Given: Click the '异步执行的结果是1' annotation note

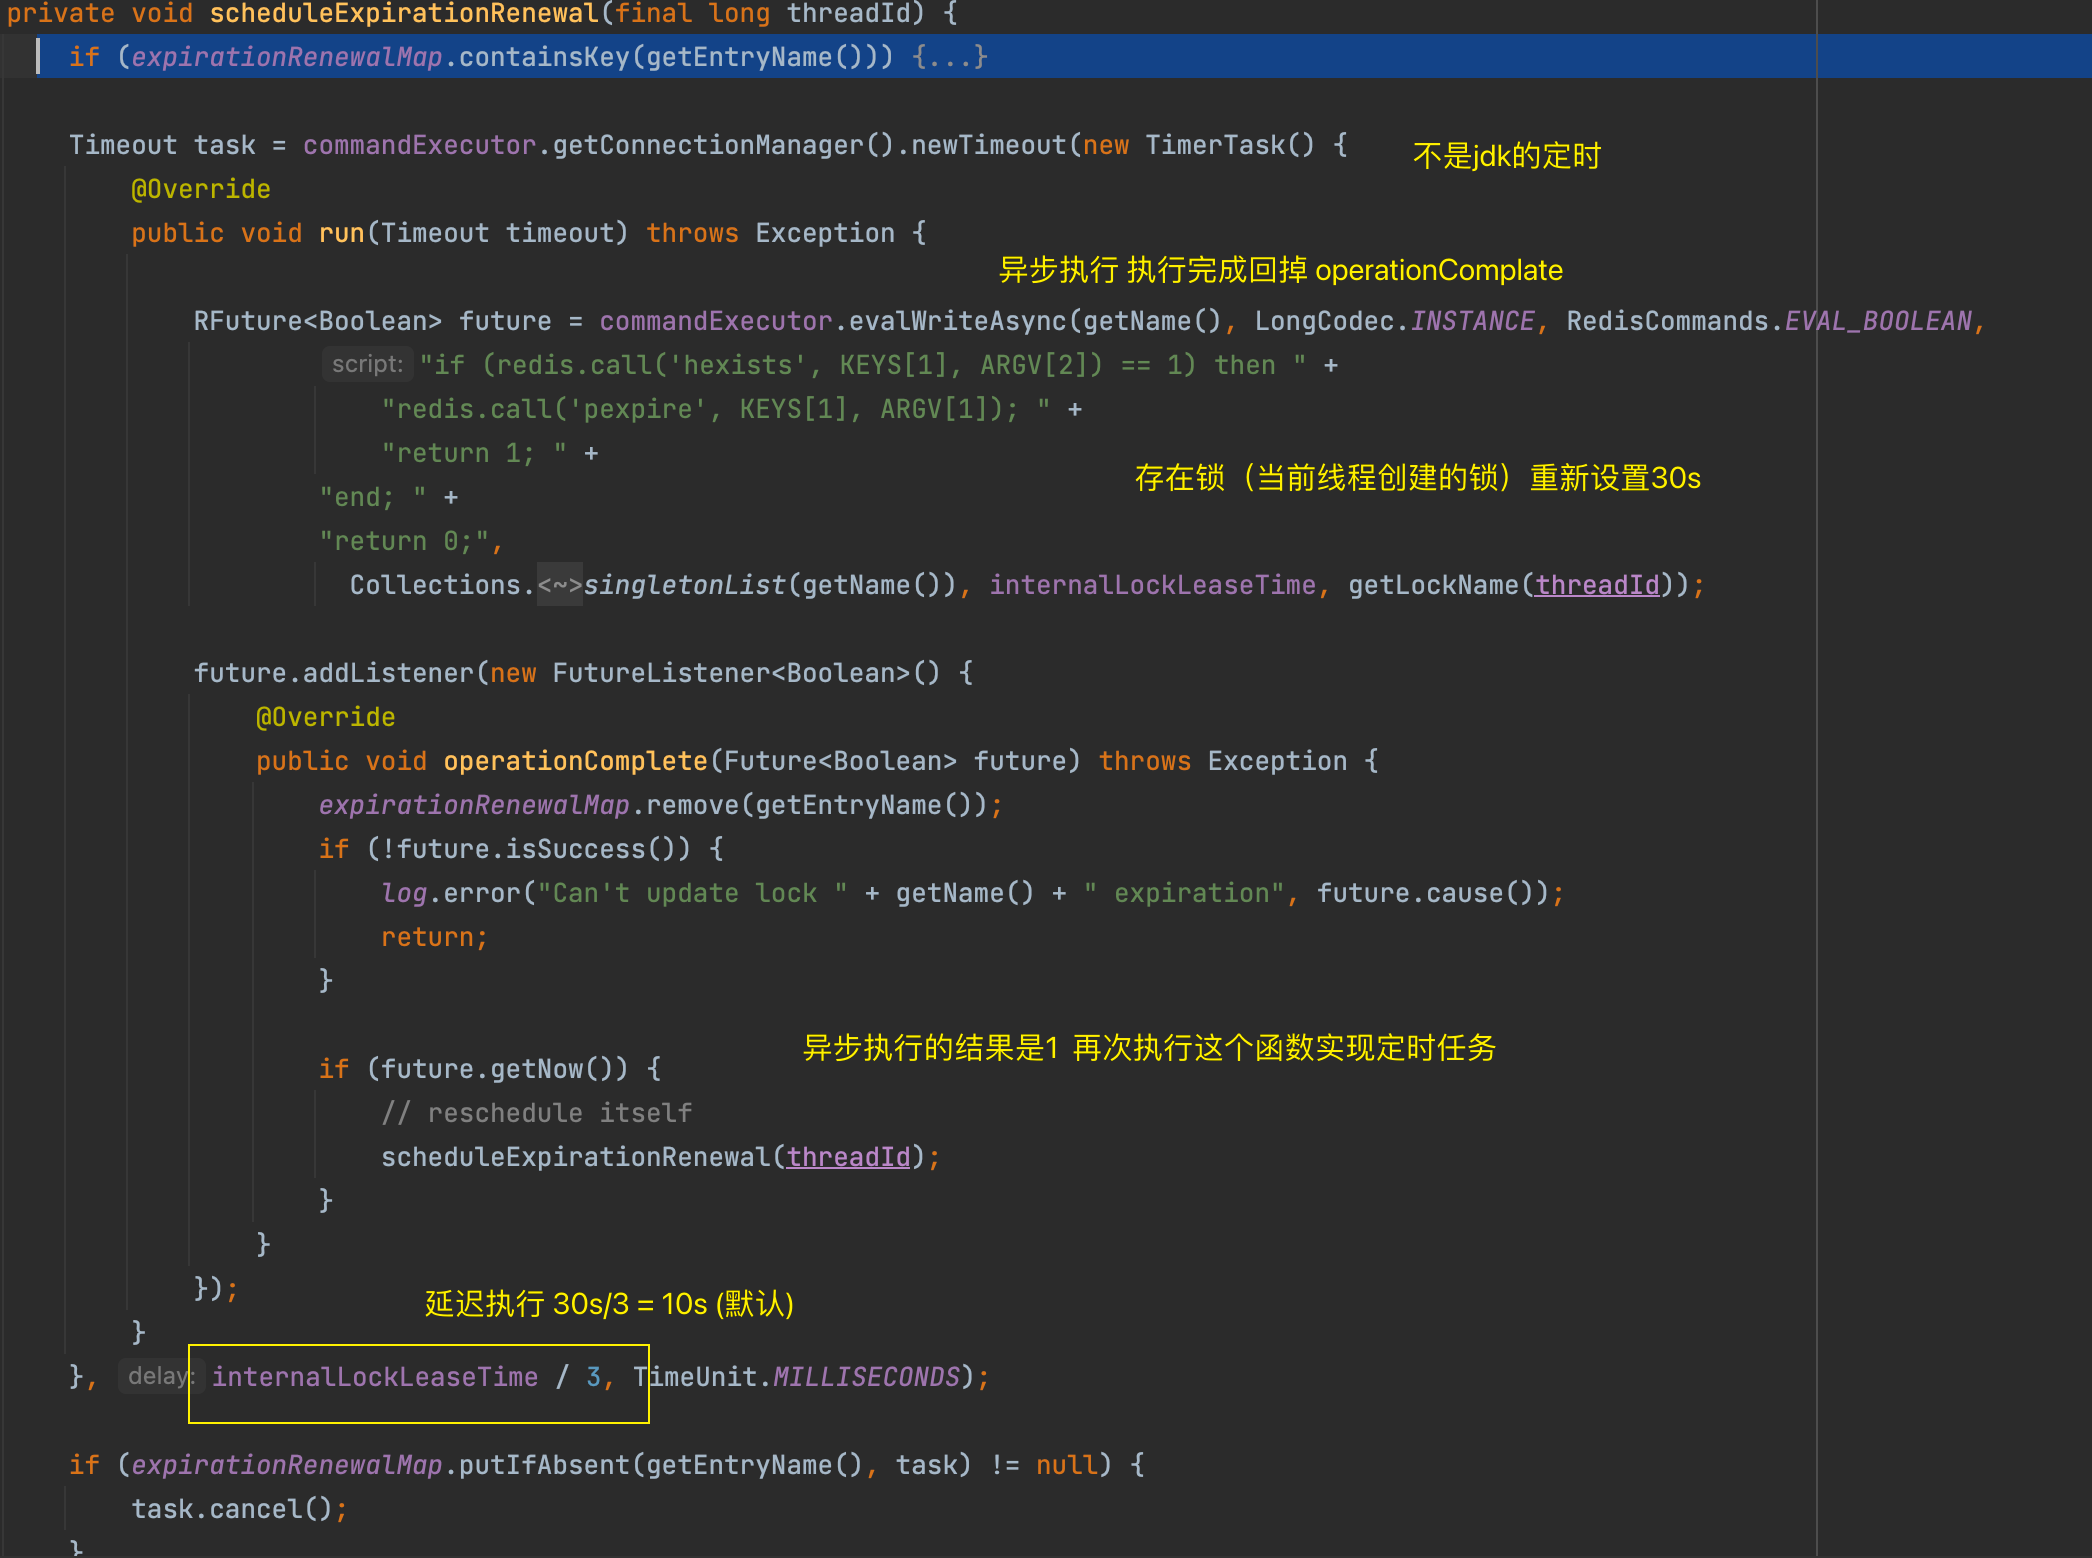Looking at the screenshot, I should pos(930,1048).
